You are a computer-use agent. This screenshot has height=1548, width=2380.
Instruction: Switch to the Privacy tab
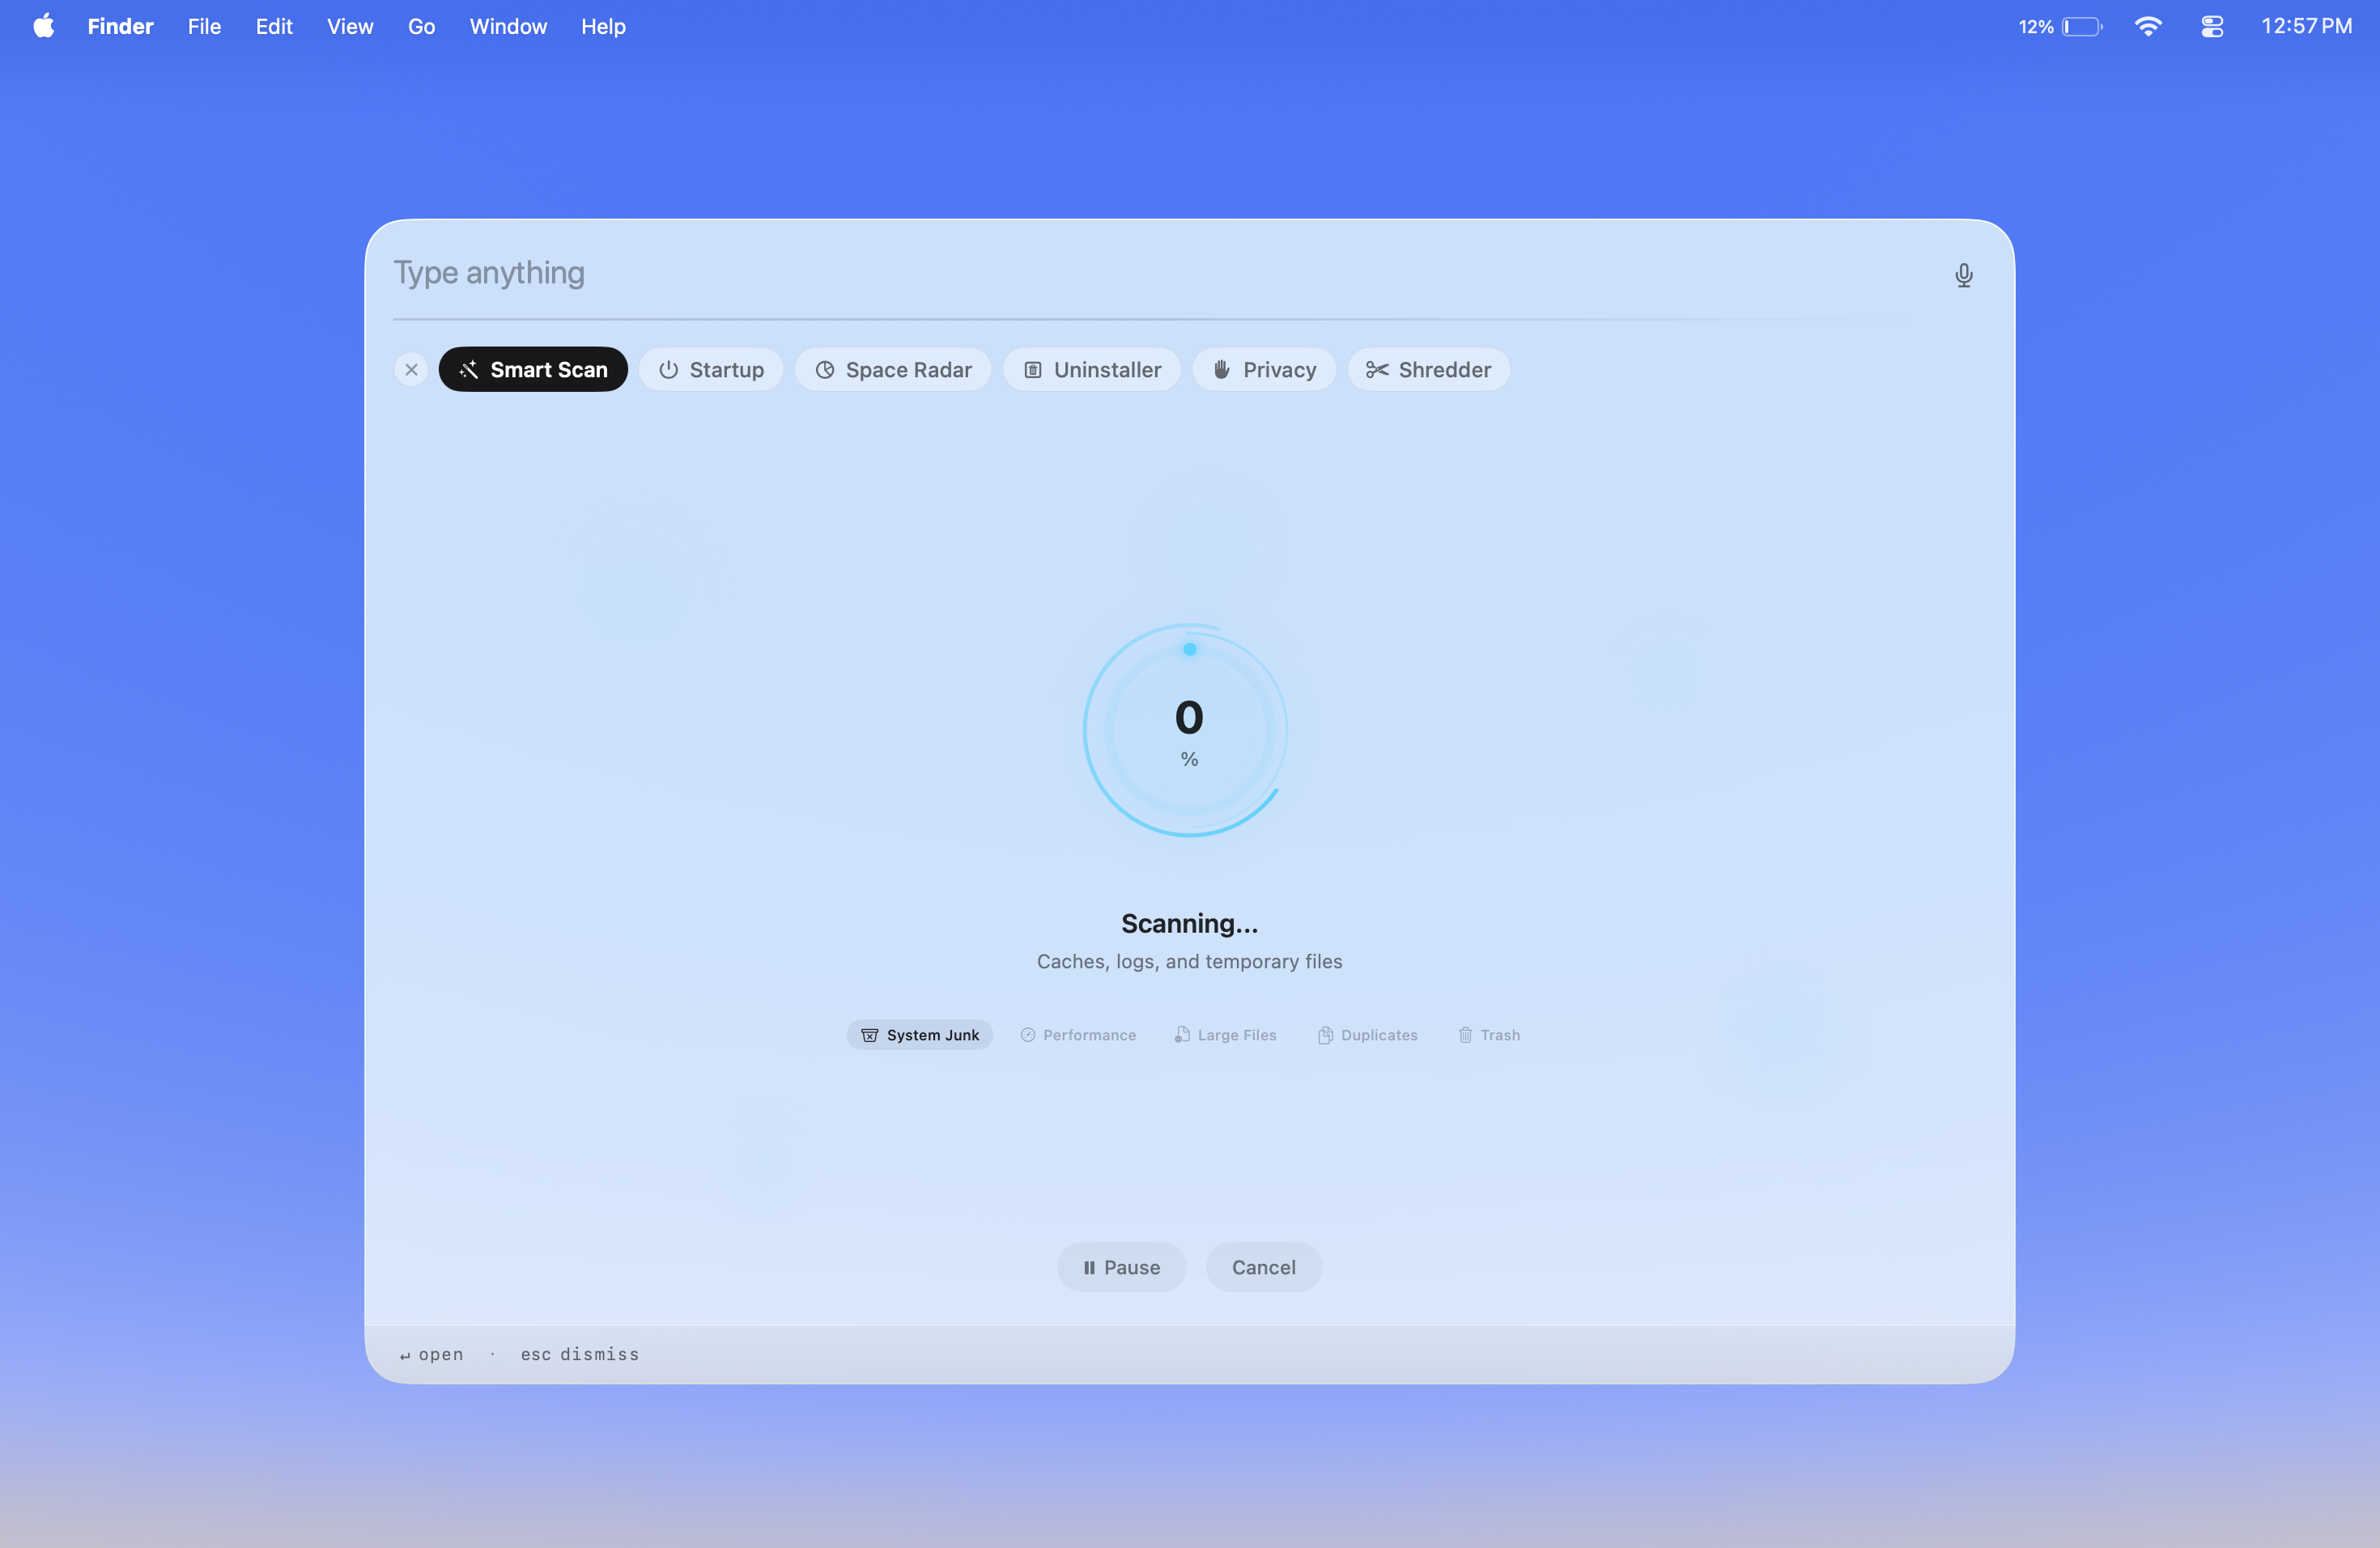coord(1264,370)
